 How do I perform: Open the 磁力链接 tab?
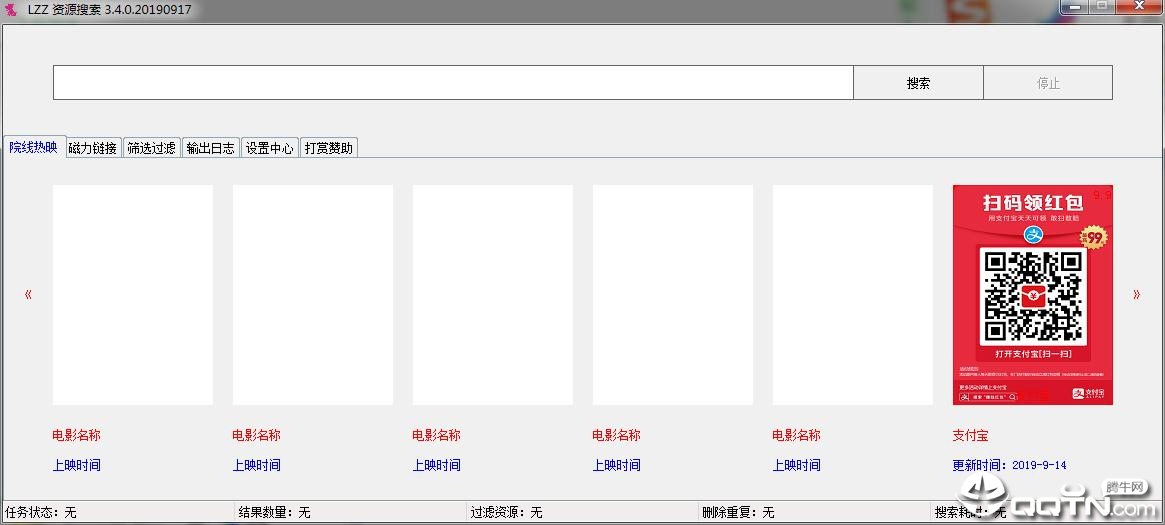click(93, 148)
